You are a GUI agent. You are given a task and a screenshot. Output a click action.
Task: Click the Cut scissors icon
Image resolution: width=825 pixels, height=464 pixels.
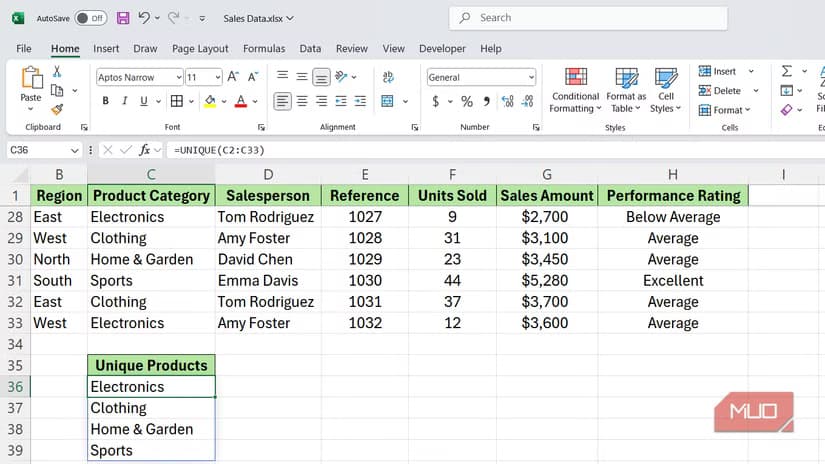click(x=57, y=72)
